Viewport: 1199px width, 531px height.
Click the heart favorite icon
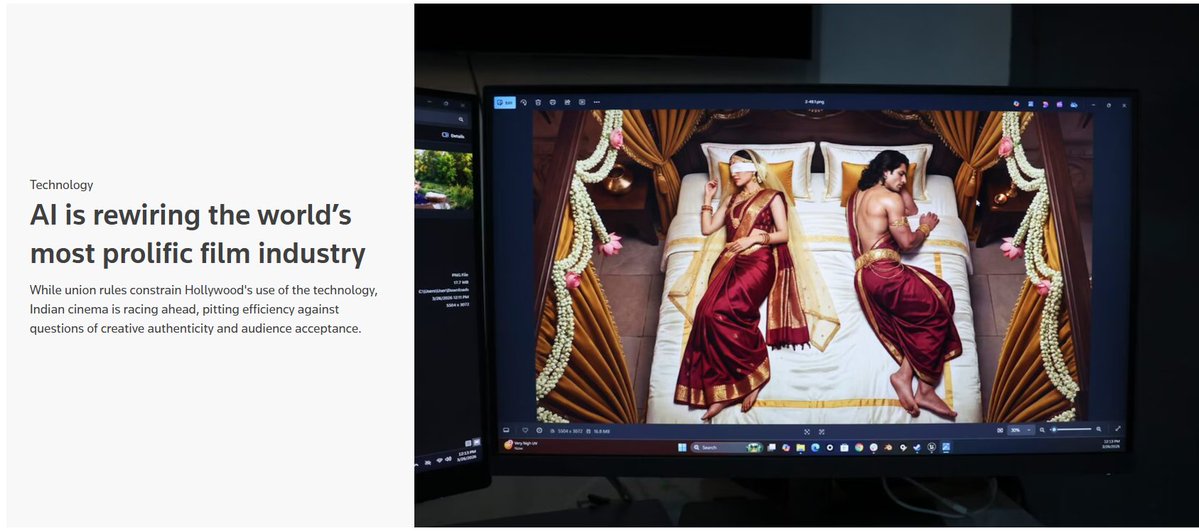click(x=525, y=431)
